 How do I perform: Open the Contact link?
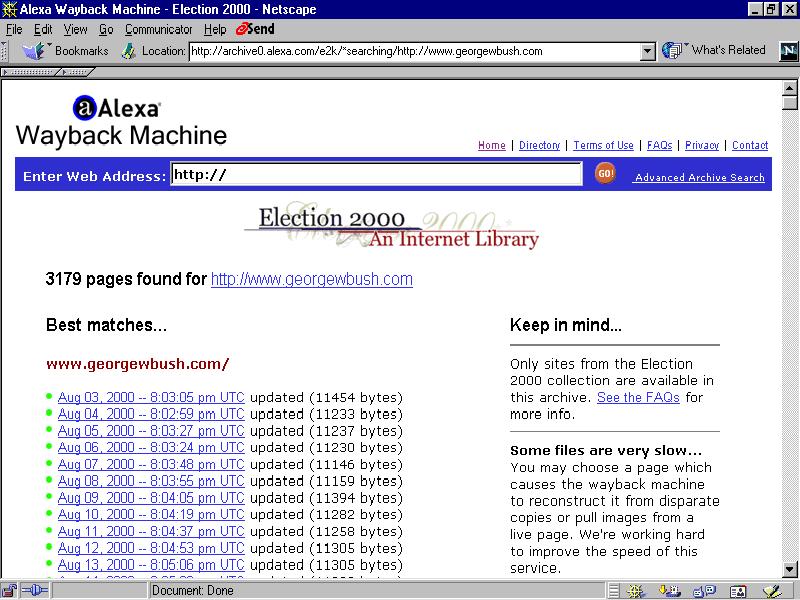[750, 145]
